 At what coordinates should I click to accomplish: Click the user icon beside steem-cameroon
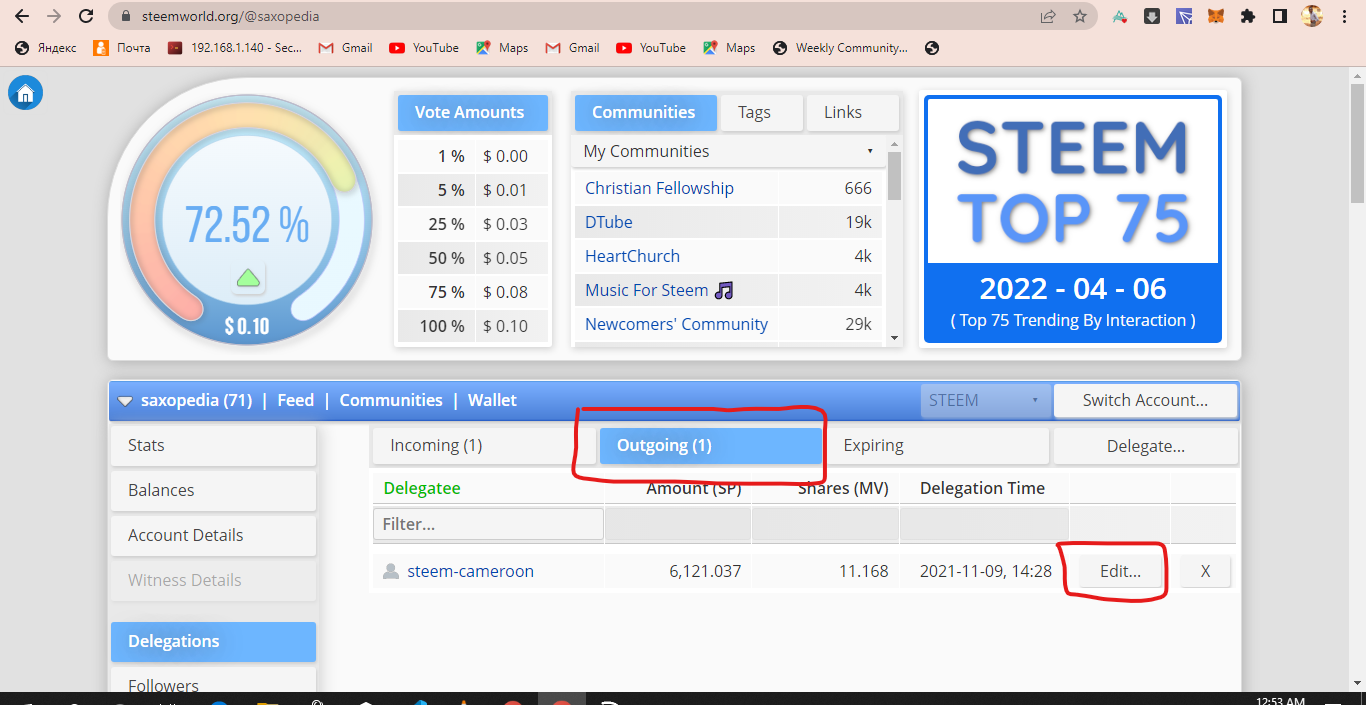point(391,571)
